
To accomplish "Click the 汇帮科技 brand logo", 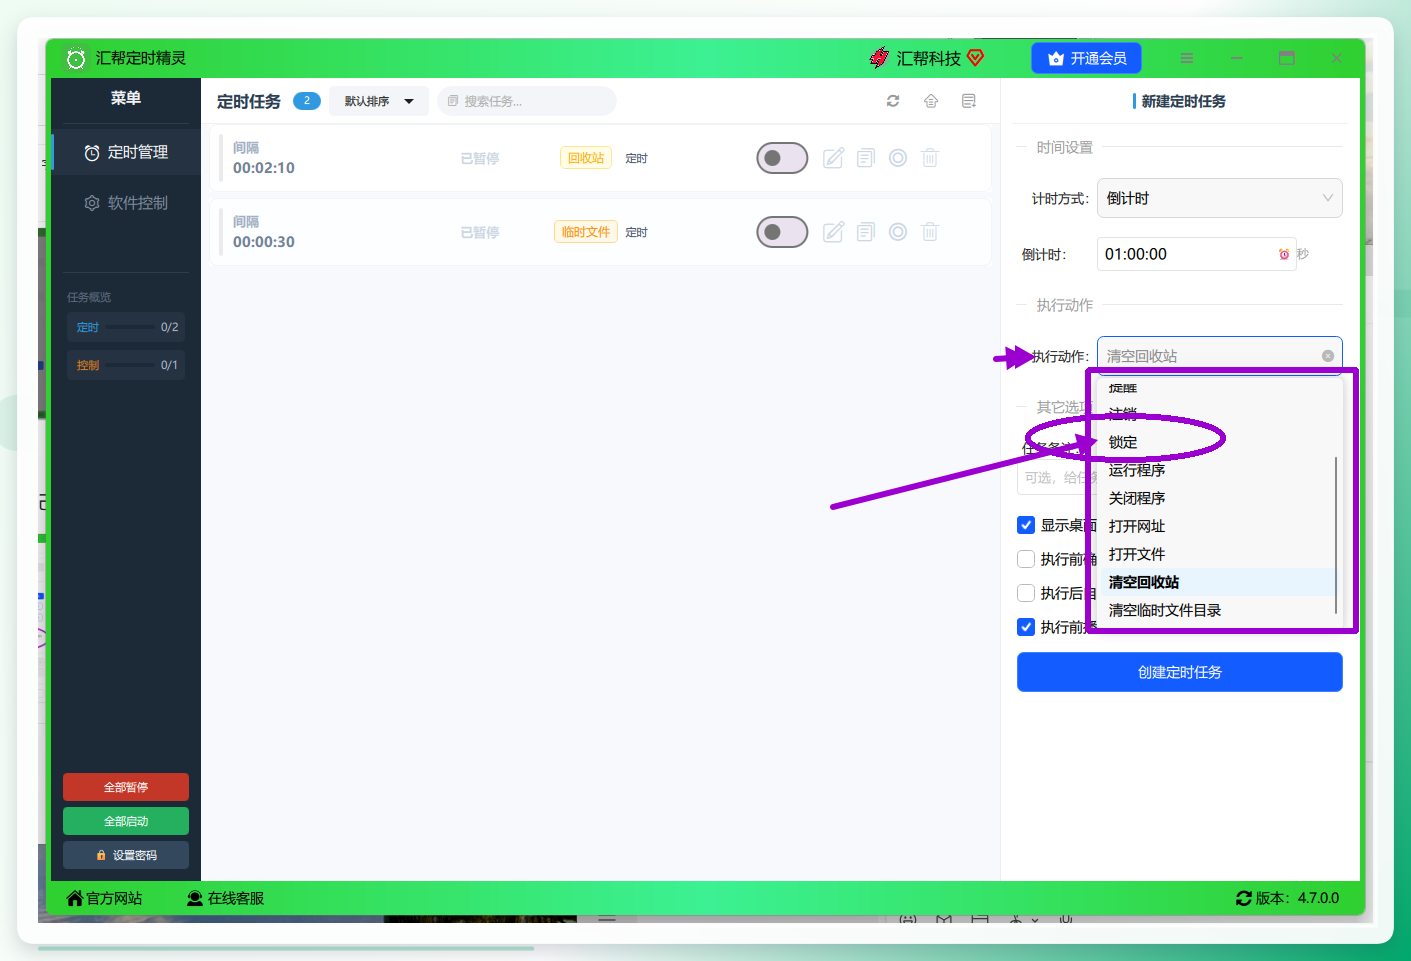I will (x=879, y=58).
